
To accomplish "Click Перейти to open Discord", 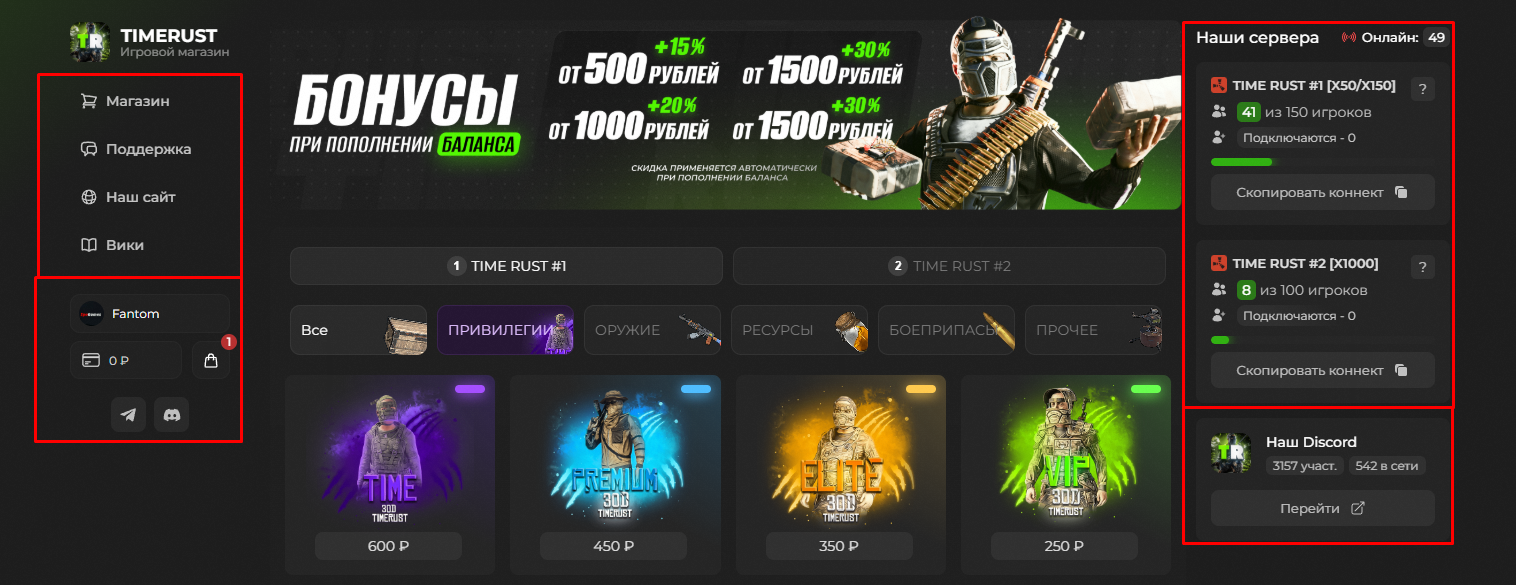I will tap(1322, 508).
